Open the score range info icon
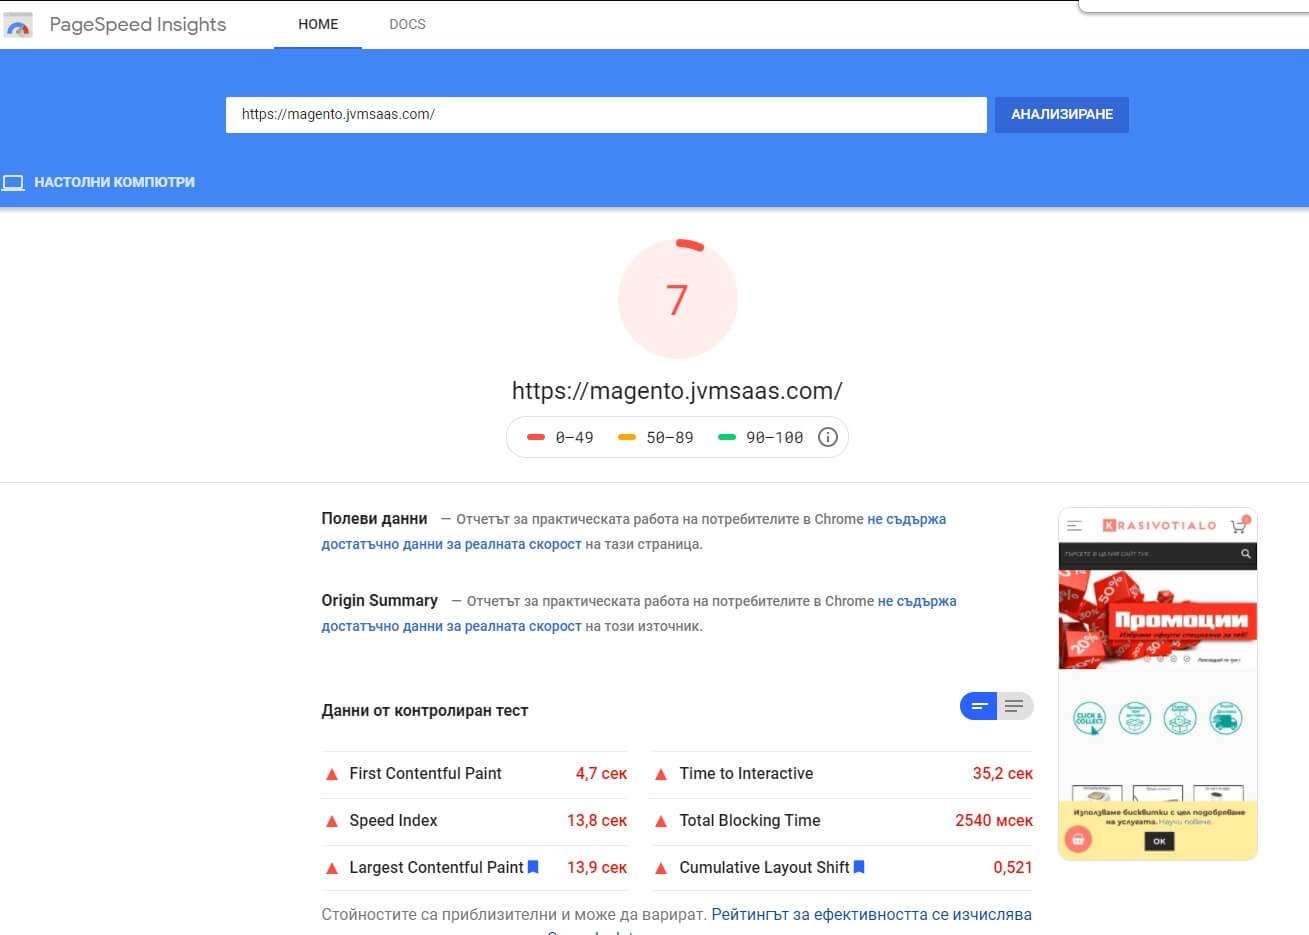This screenshot has height=935, width=1309. coord(827,437)
